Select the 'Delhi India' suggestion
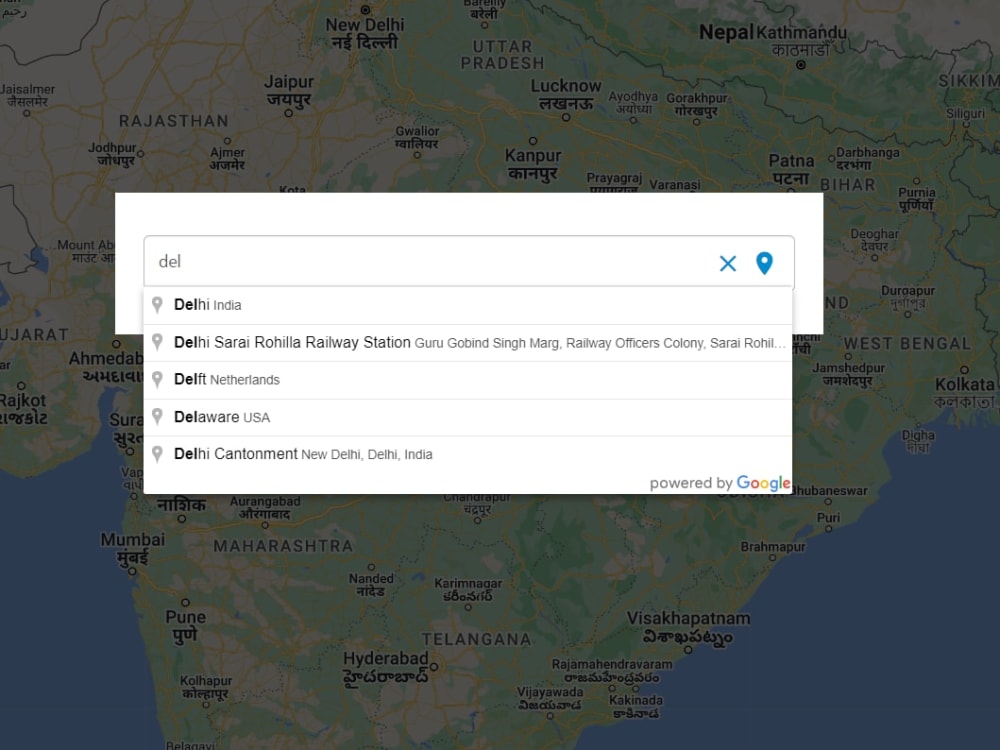 468,305
